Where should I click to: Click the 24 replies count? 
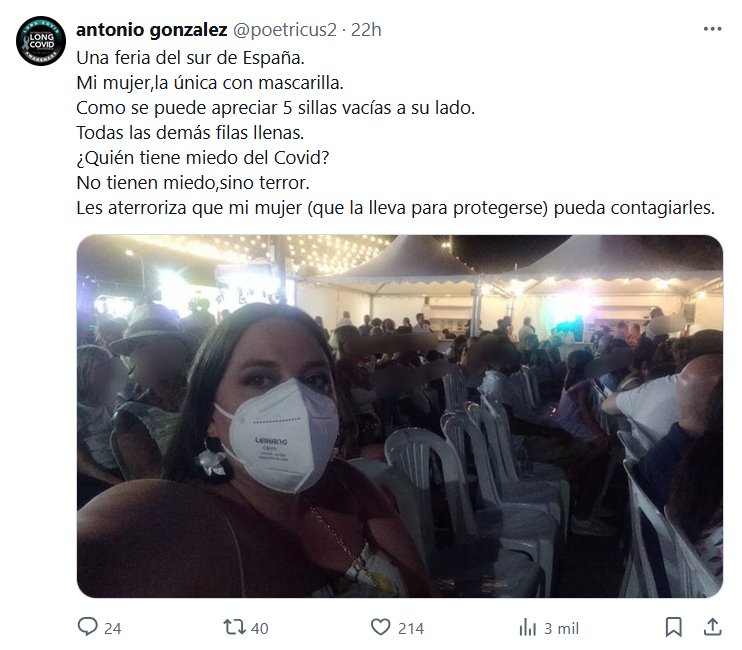coord(113,628)
